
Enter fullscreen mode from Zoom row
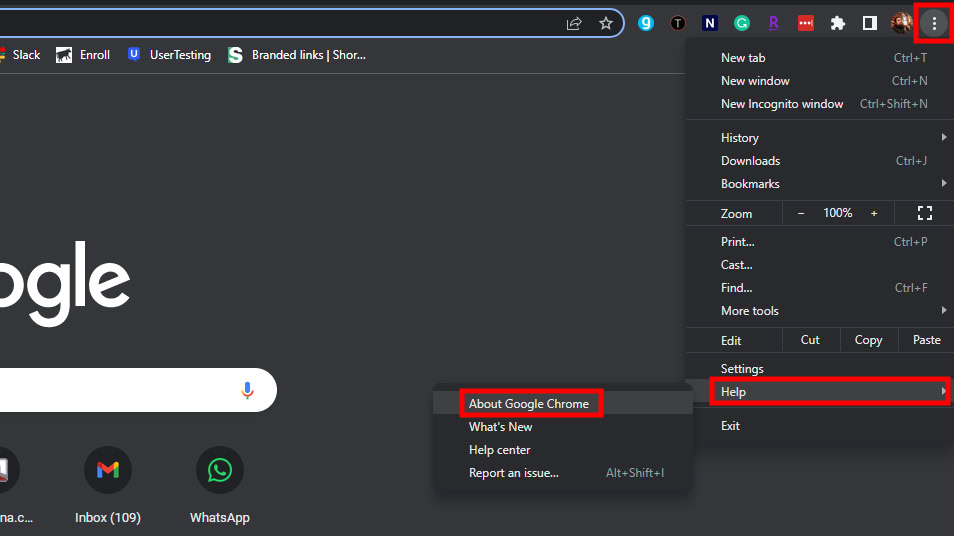(925, 213)
